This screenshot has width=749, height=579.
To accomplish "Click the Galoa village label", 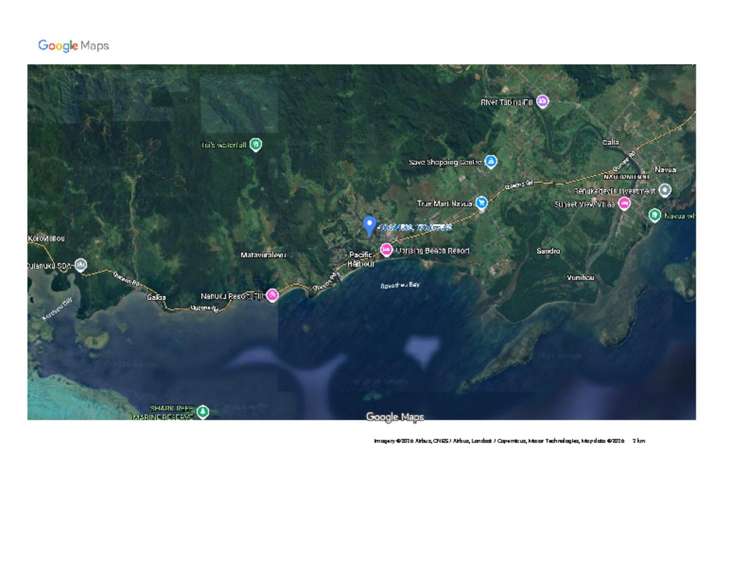I will point(156,298).
